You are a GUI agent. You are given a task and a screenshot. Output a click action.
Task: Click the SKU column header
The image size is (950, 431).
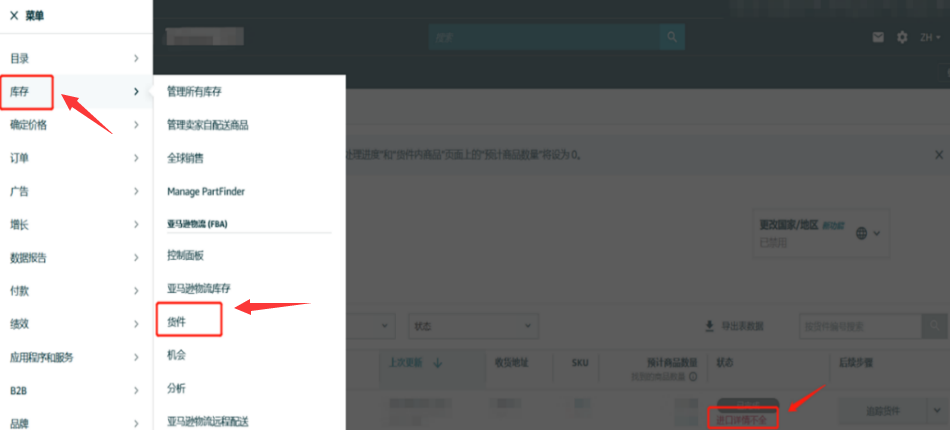click(x=580, y=363)
